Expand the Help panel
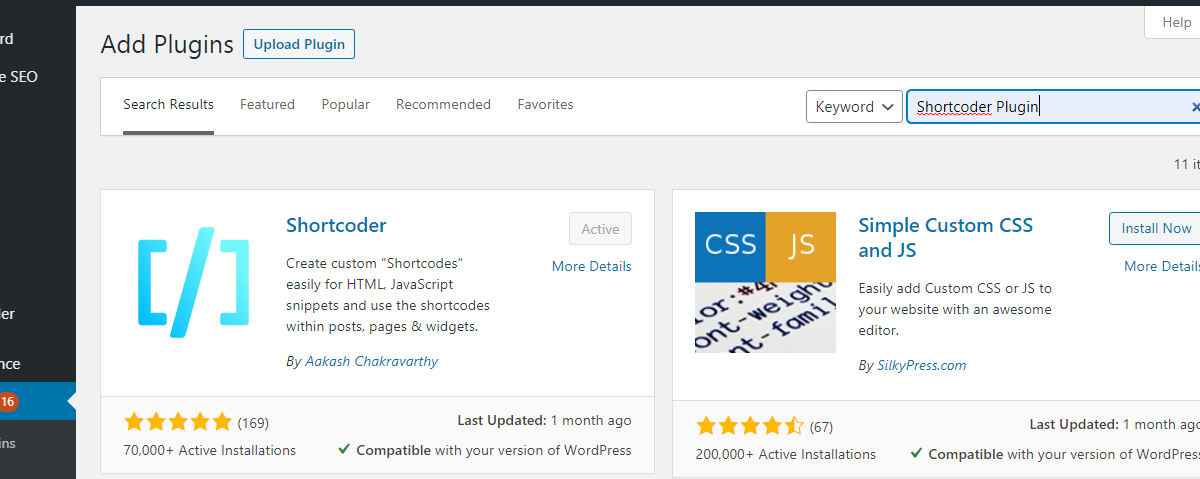The width and height of the screenshot is (1200, 479). 1175,23
